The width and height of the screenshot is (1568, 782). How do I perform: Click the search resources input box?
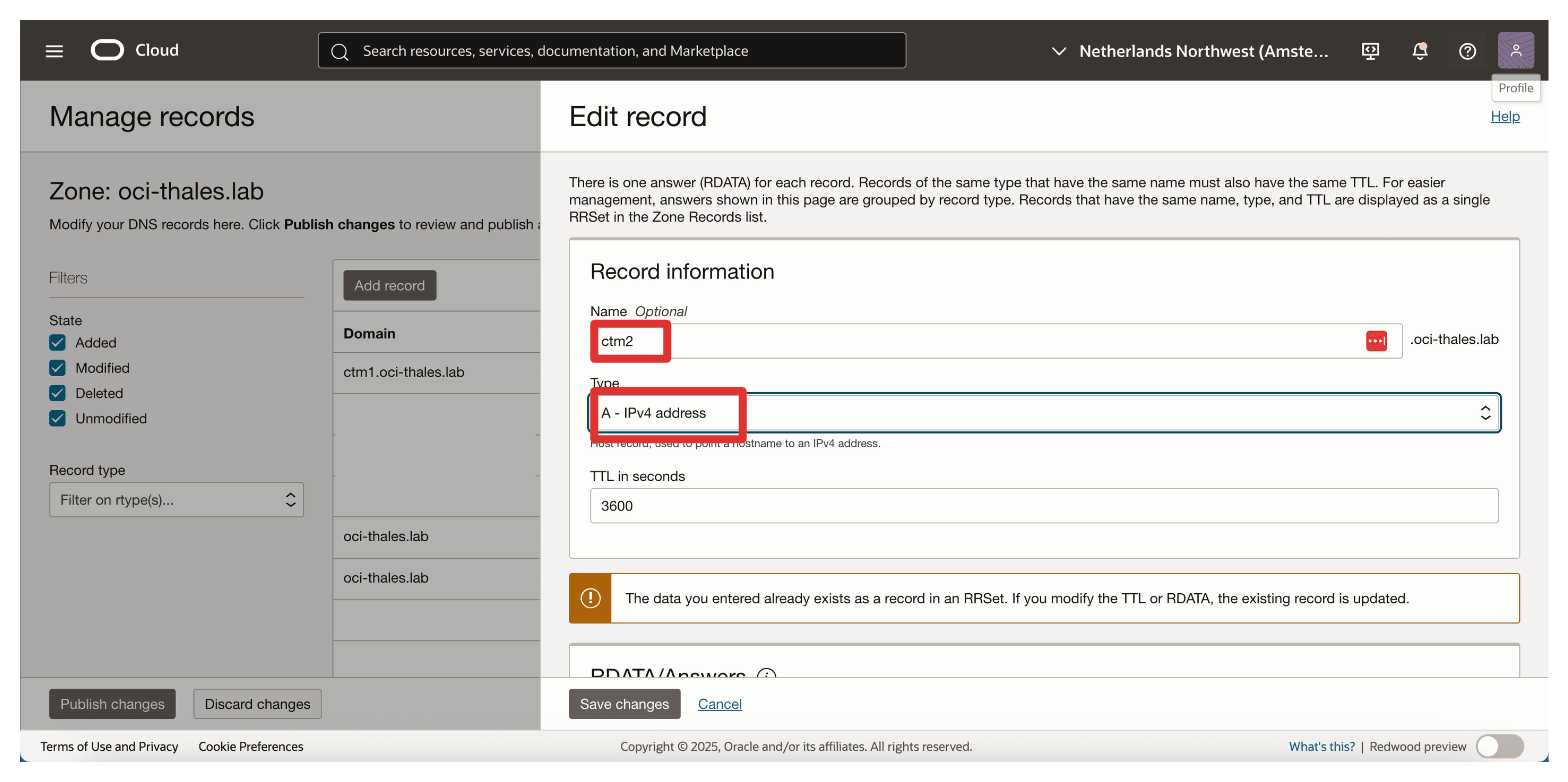click(612, 51)
